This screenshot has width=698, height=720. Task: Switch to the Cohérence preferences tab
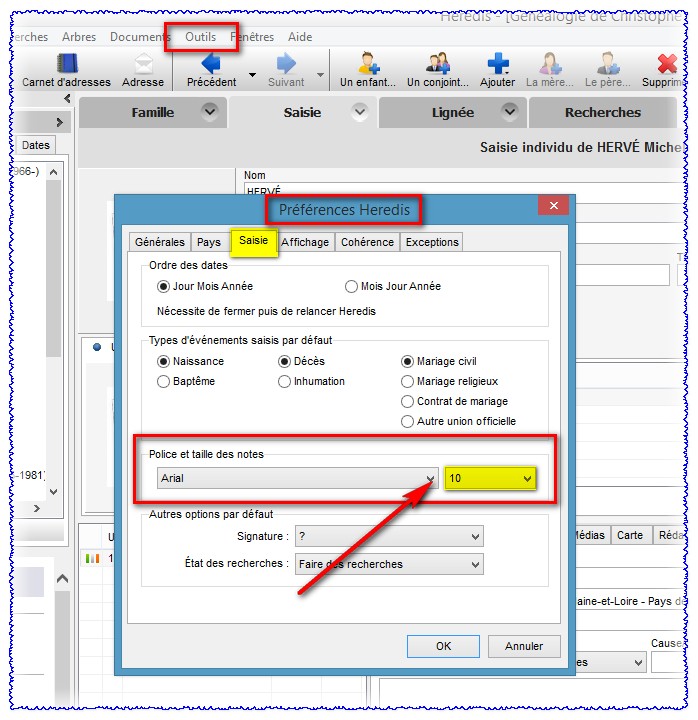[x=367, y=242]
